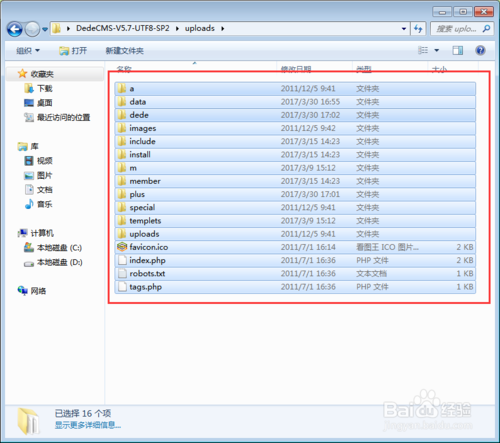Image resolution: width=500 pixels, height=443 pixels.
Task: Expand the recent pages dropdown arrow
Action: 45,30
